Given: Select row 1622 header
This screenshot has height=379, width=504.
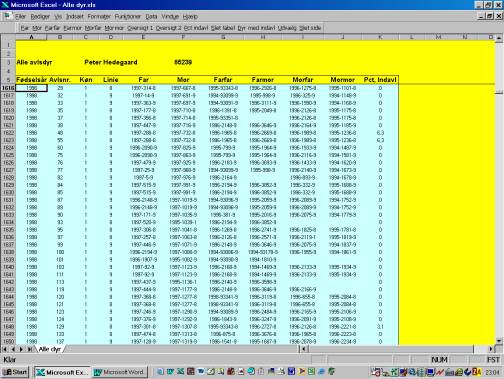Looking at the screenshot, I should click(x=8, y=133).
